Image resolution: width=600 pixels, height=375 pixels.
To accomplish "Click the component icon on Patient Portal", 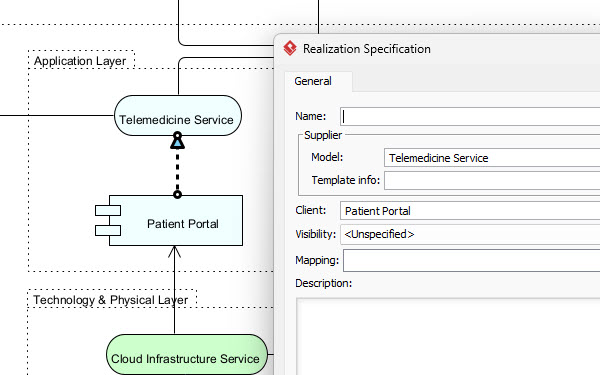I will pyautogui.click(x=108, y=220).
